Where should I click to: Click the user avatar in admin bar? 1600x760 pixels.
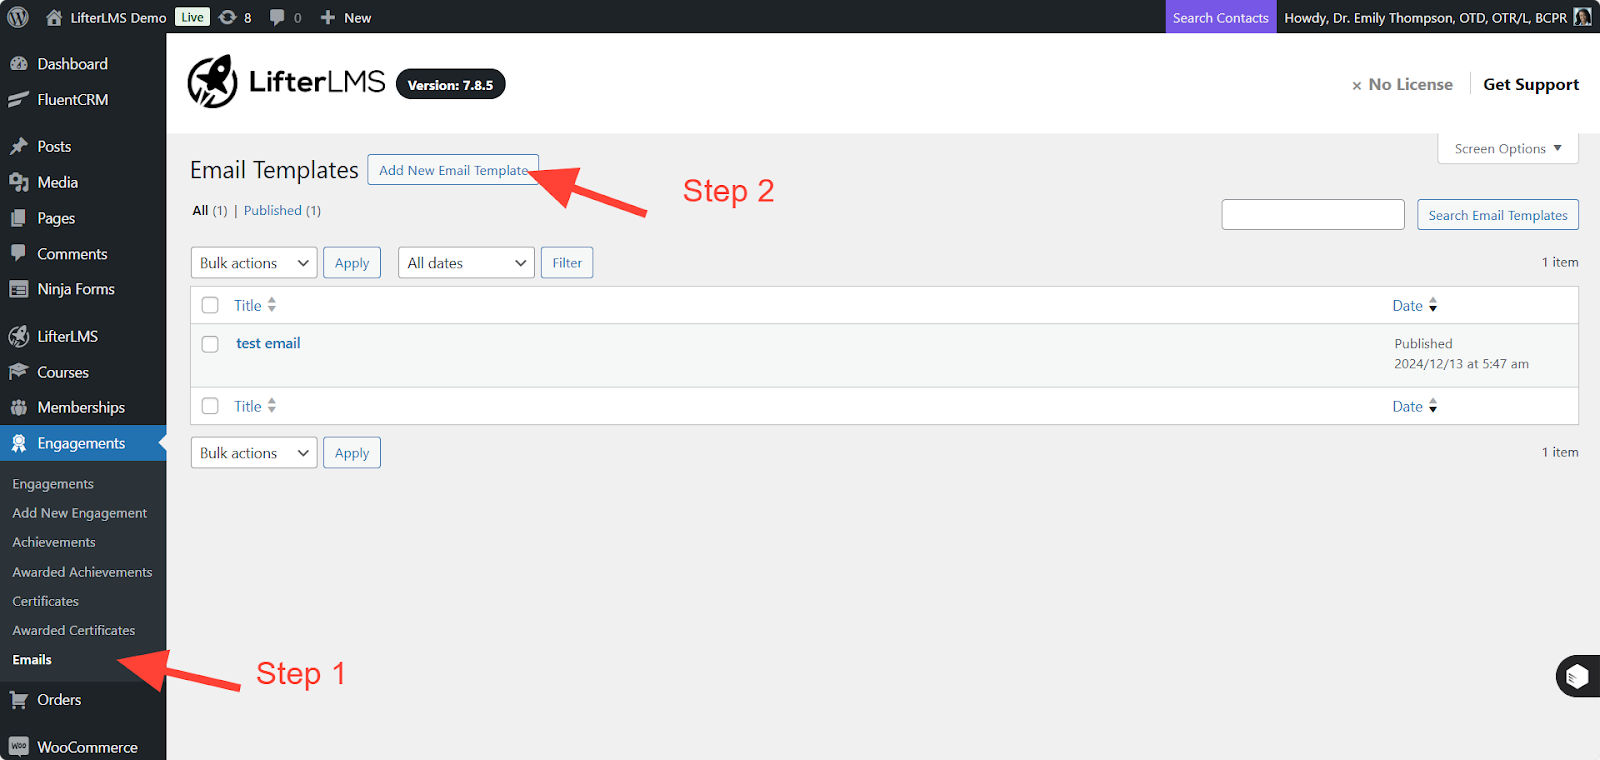(1582, 17)
